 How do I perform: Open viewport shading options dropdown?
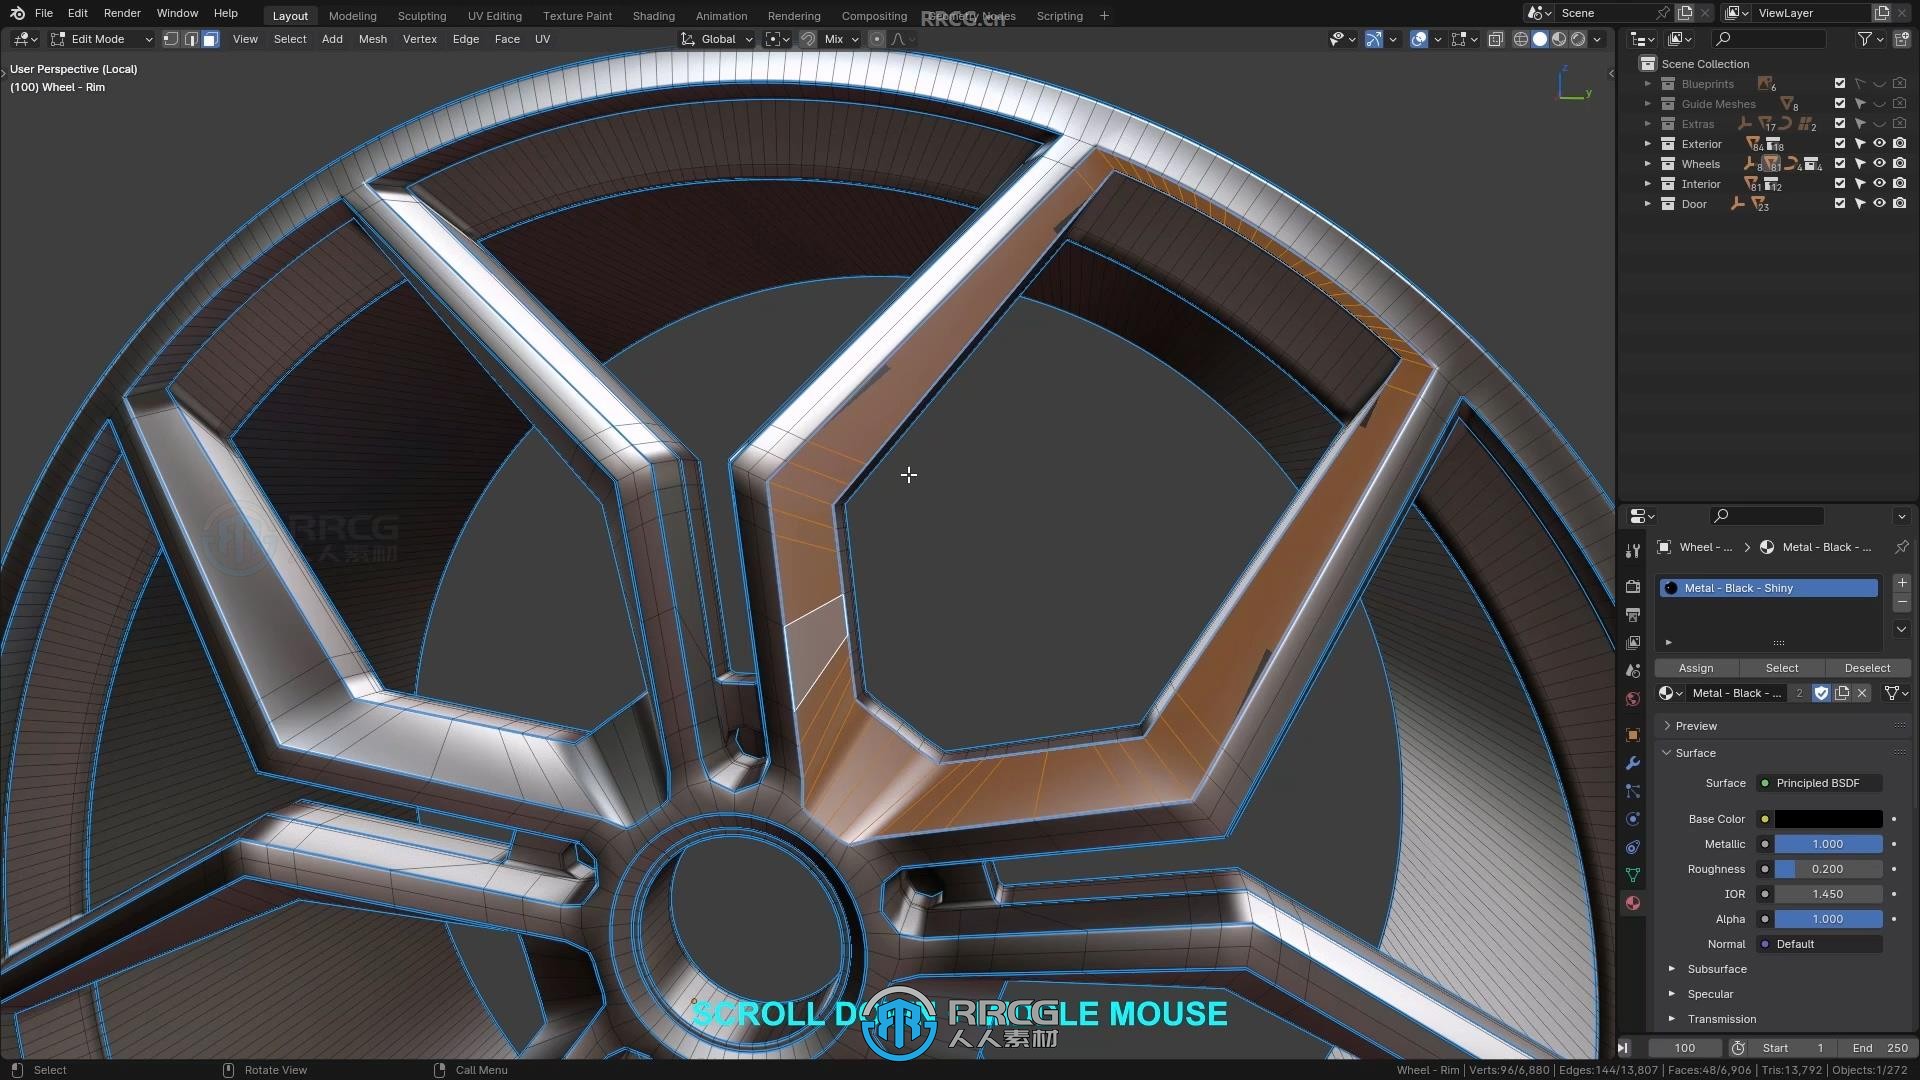(x=1597, y=39)
